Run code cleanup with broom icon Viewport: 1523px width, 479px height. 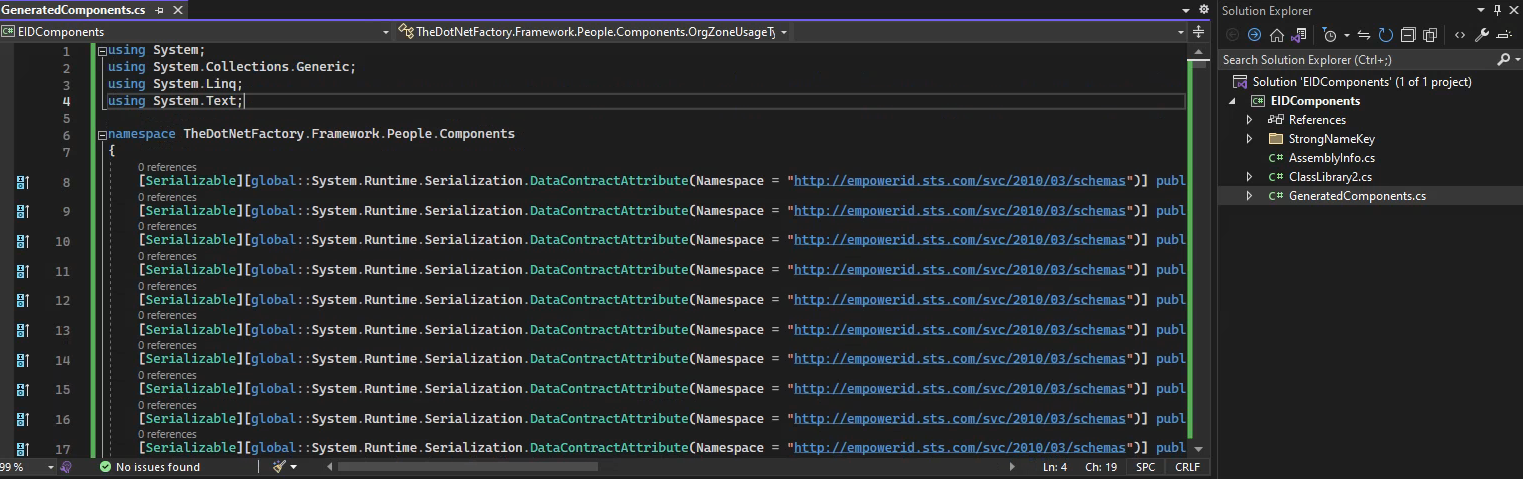(281, 467)
